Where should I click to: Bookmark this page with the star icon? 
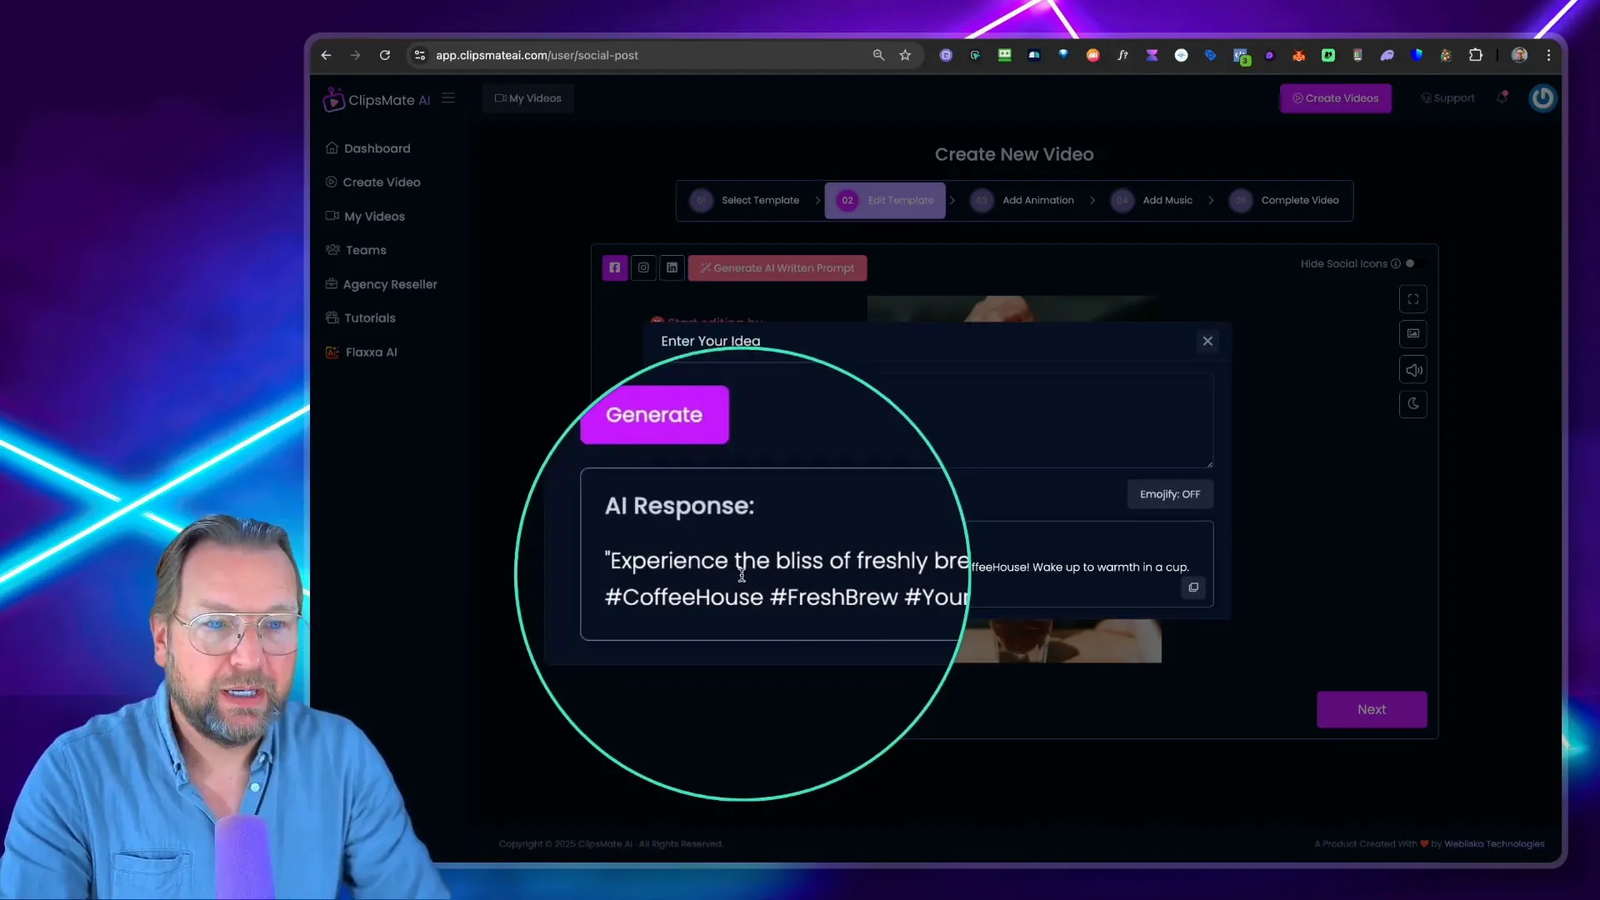tap(905, 55)
